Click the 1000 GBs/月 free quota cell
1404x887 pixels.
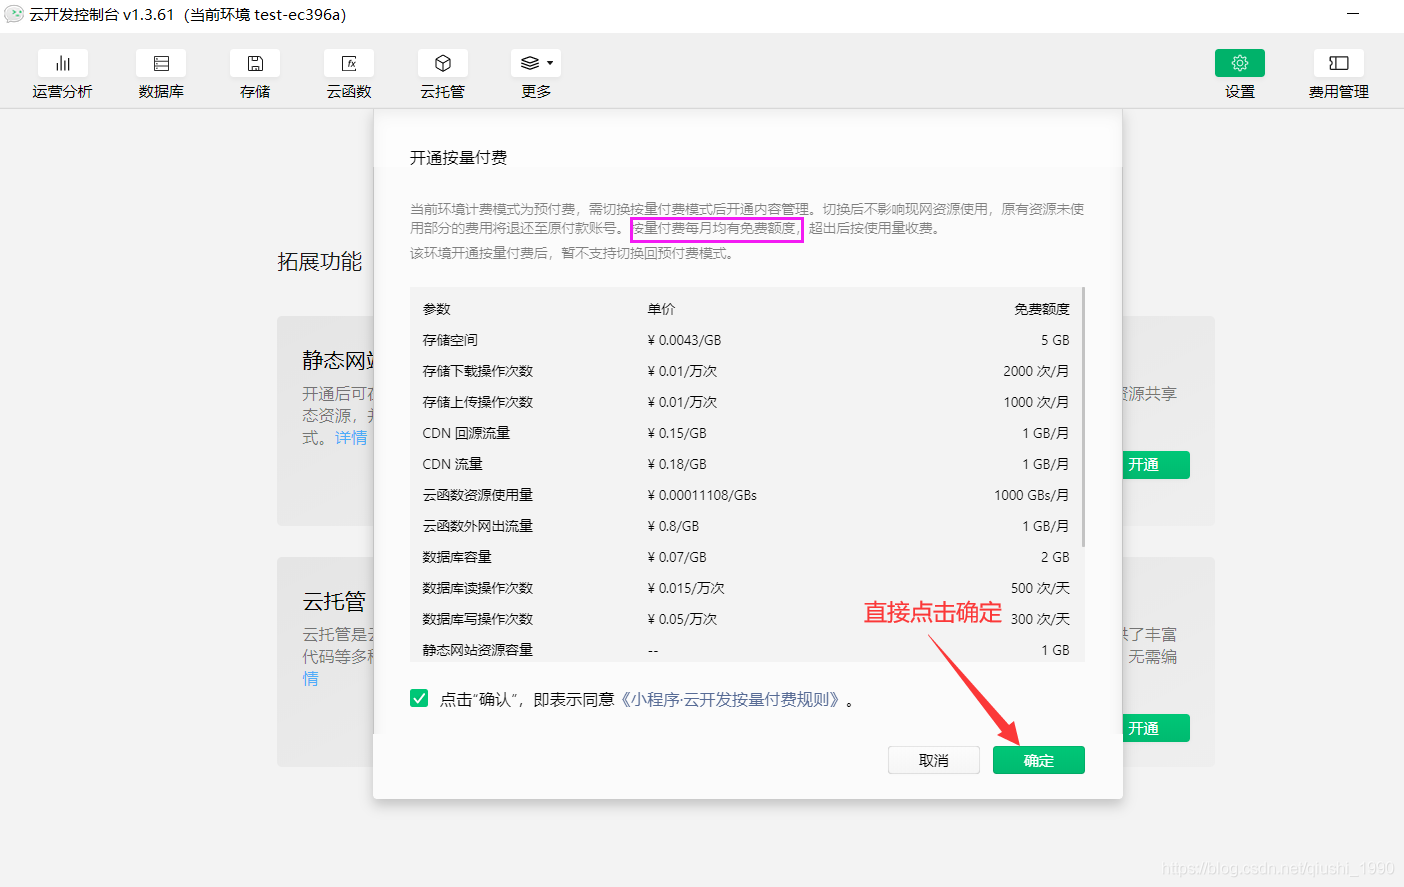pos(1032,495)
